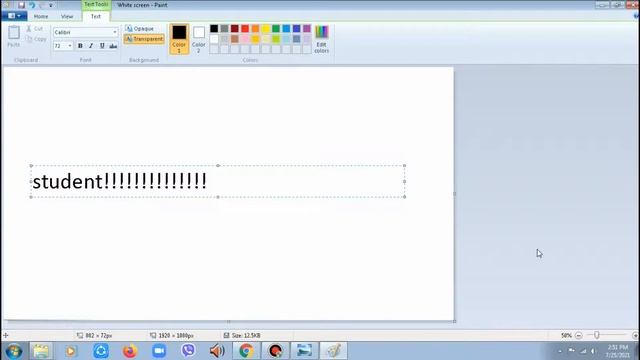Open Google Chrome from the taskbar
The width and height of the screenshot is (640, 360).
coord(246,351)
